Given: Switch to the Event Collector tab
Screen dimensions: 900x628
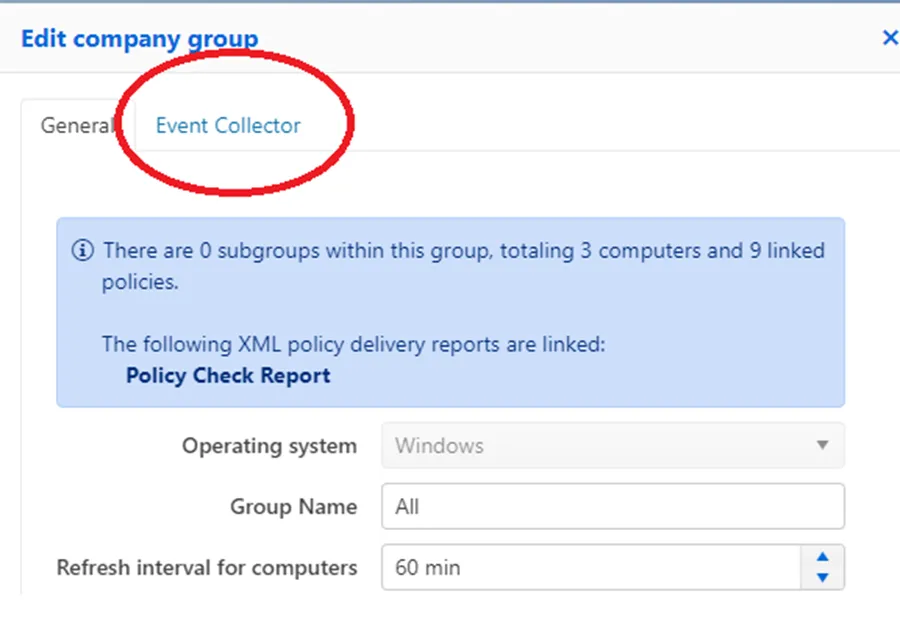Looking at the screenshot, I should (228, 125).
